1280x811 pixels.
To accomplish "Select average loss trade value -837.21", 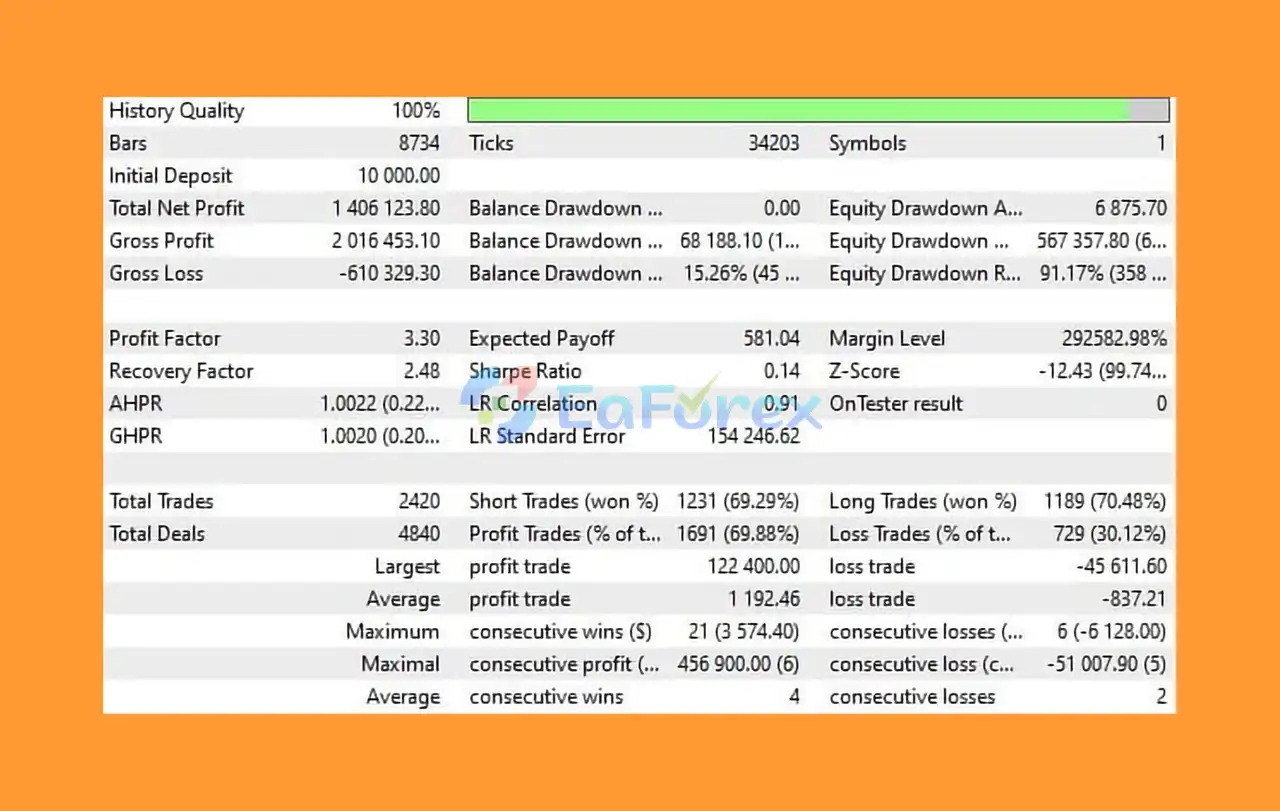I will pos(1134,599).
